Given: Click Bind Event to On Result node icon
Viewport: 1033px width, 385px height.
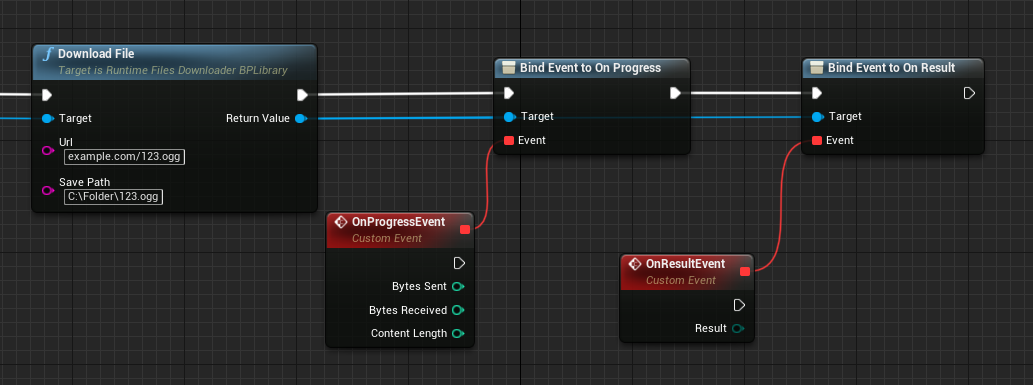Looking at the screenshot, I should pyautogui.click(x=817, y=67).
